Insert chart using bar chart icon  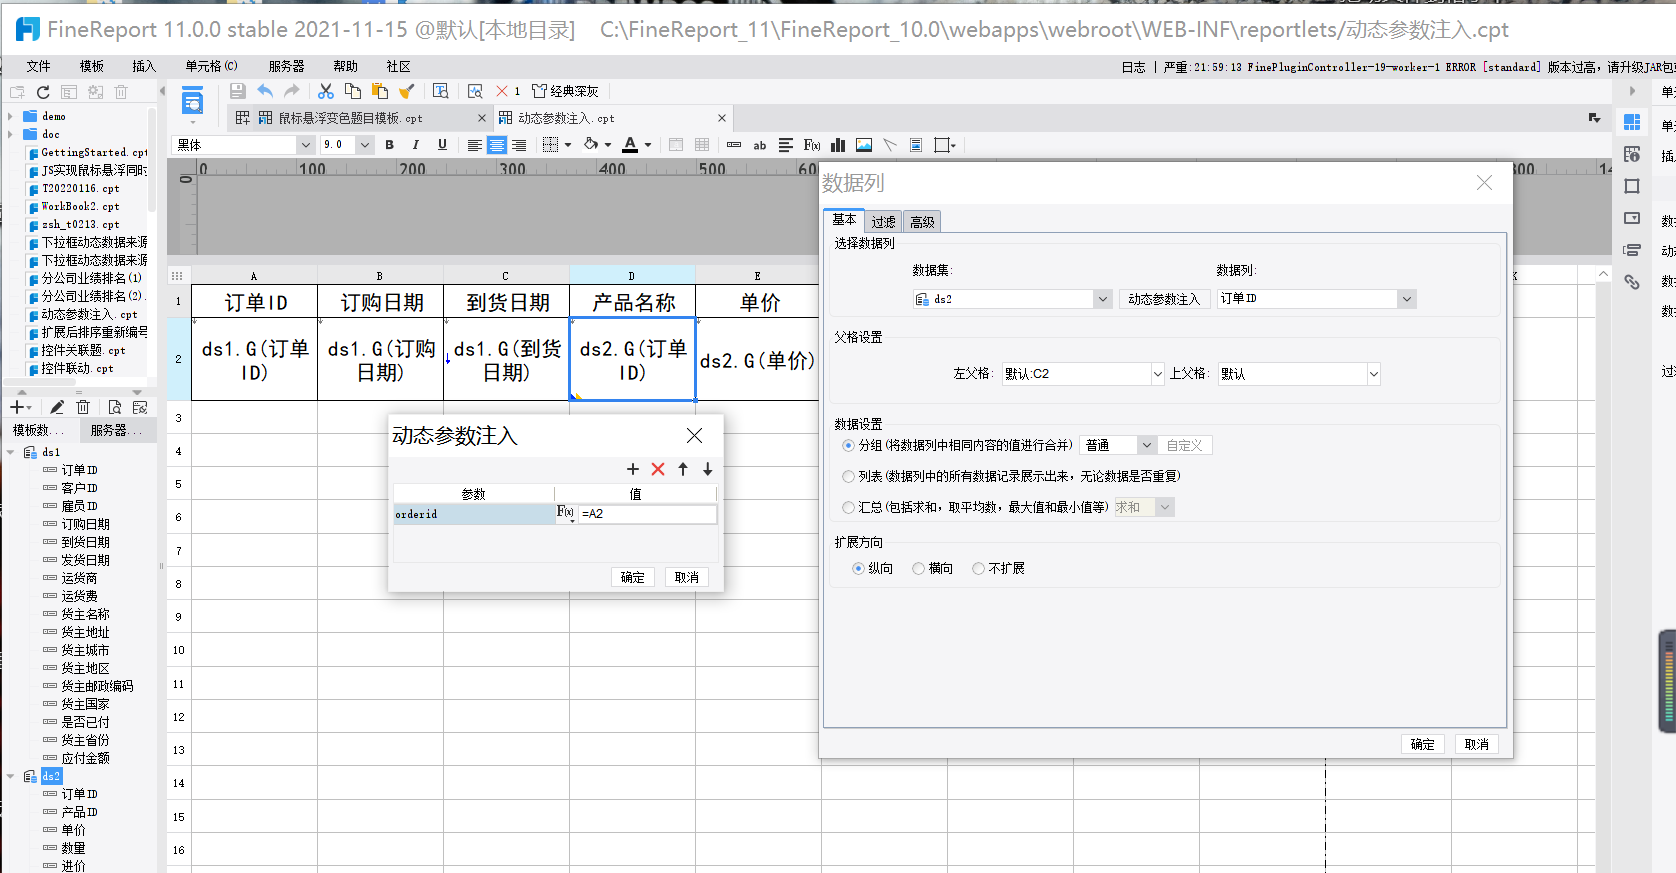[x=838, y=145]
